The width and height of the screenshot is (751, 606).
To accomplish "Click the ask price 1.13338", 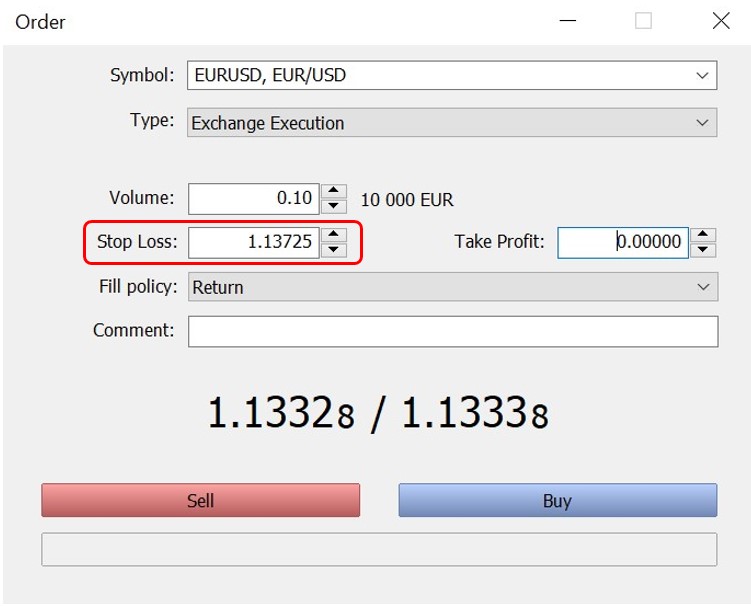I will pos(475,412).
